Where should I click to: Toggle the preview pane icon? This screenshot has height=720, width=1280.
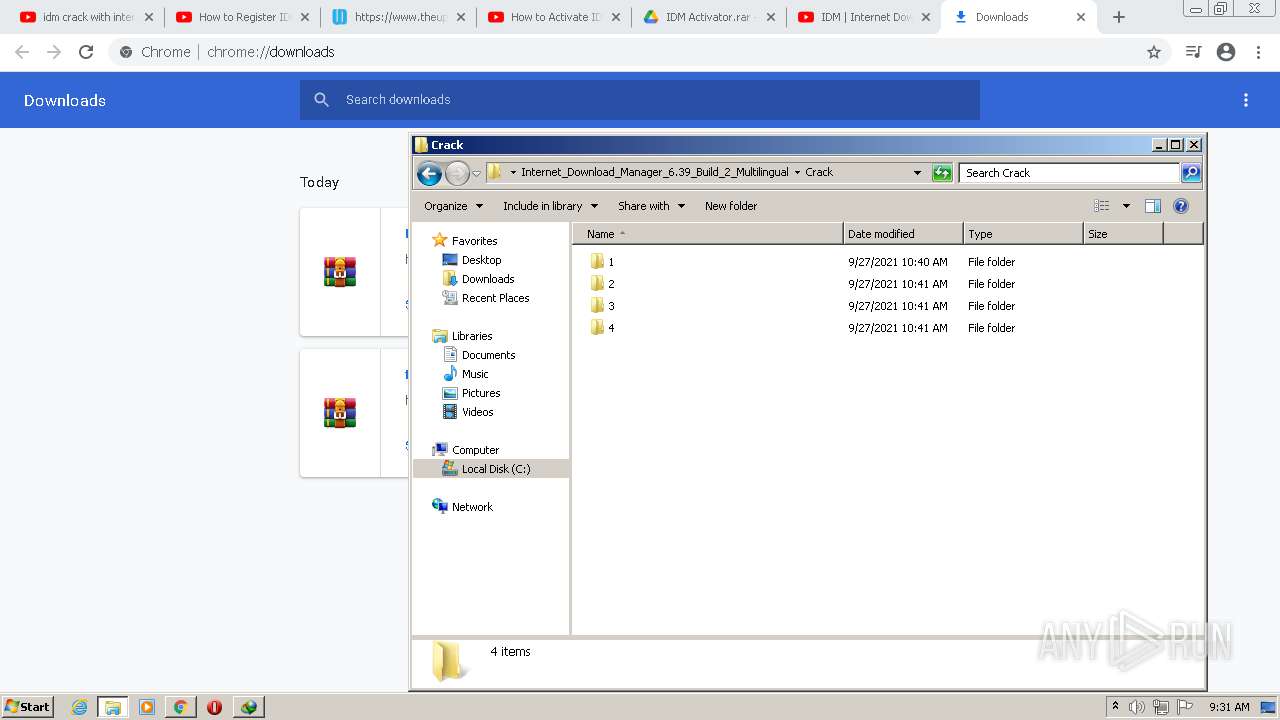click(1153, 206)
